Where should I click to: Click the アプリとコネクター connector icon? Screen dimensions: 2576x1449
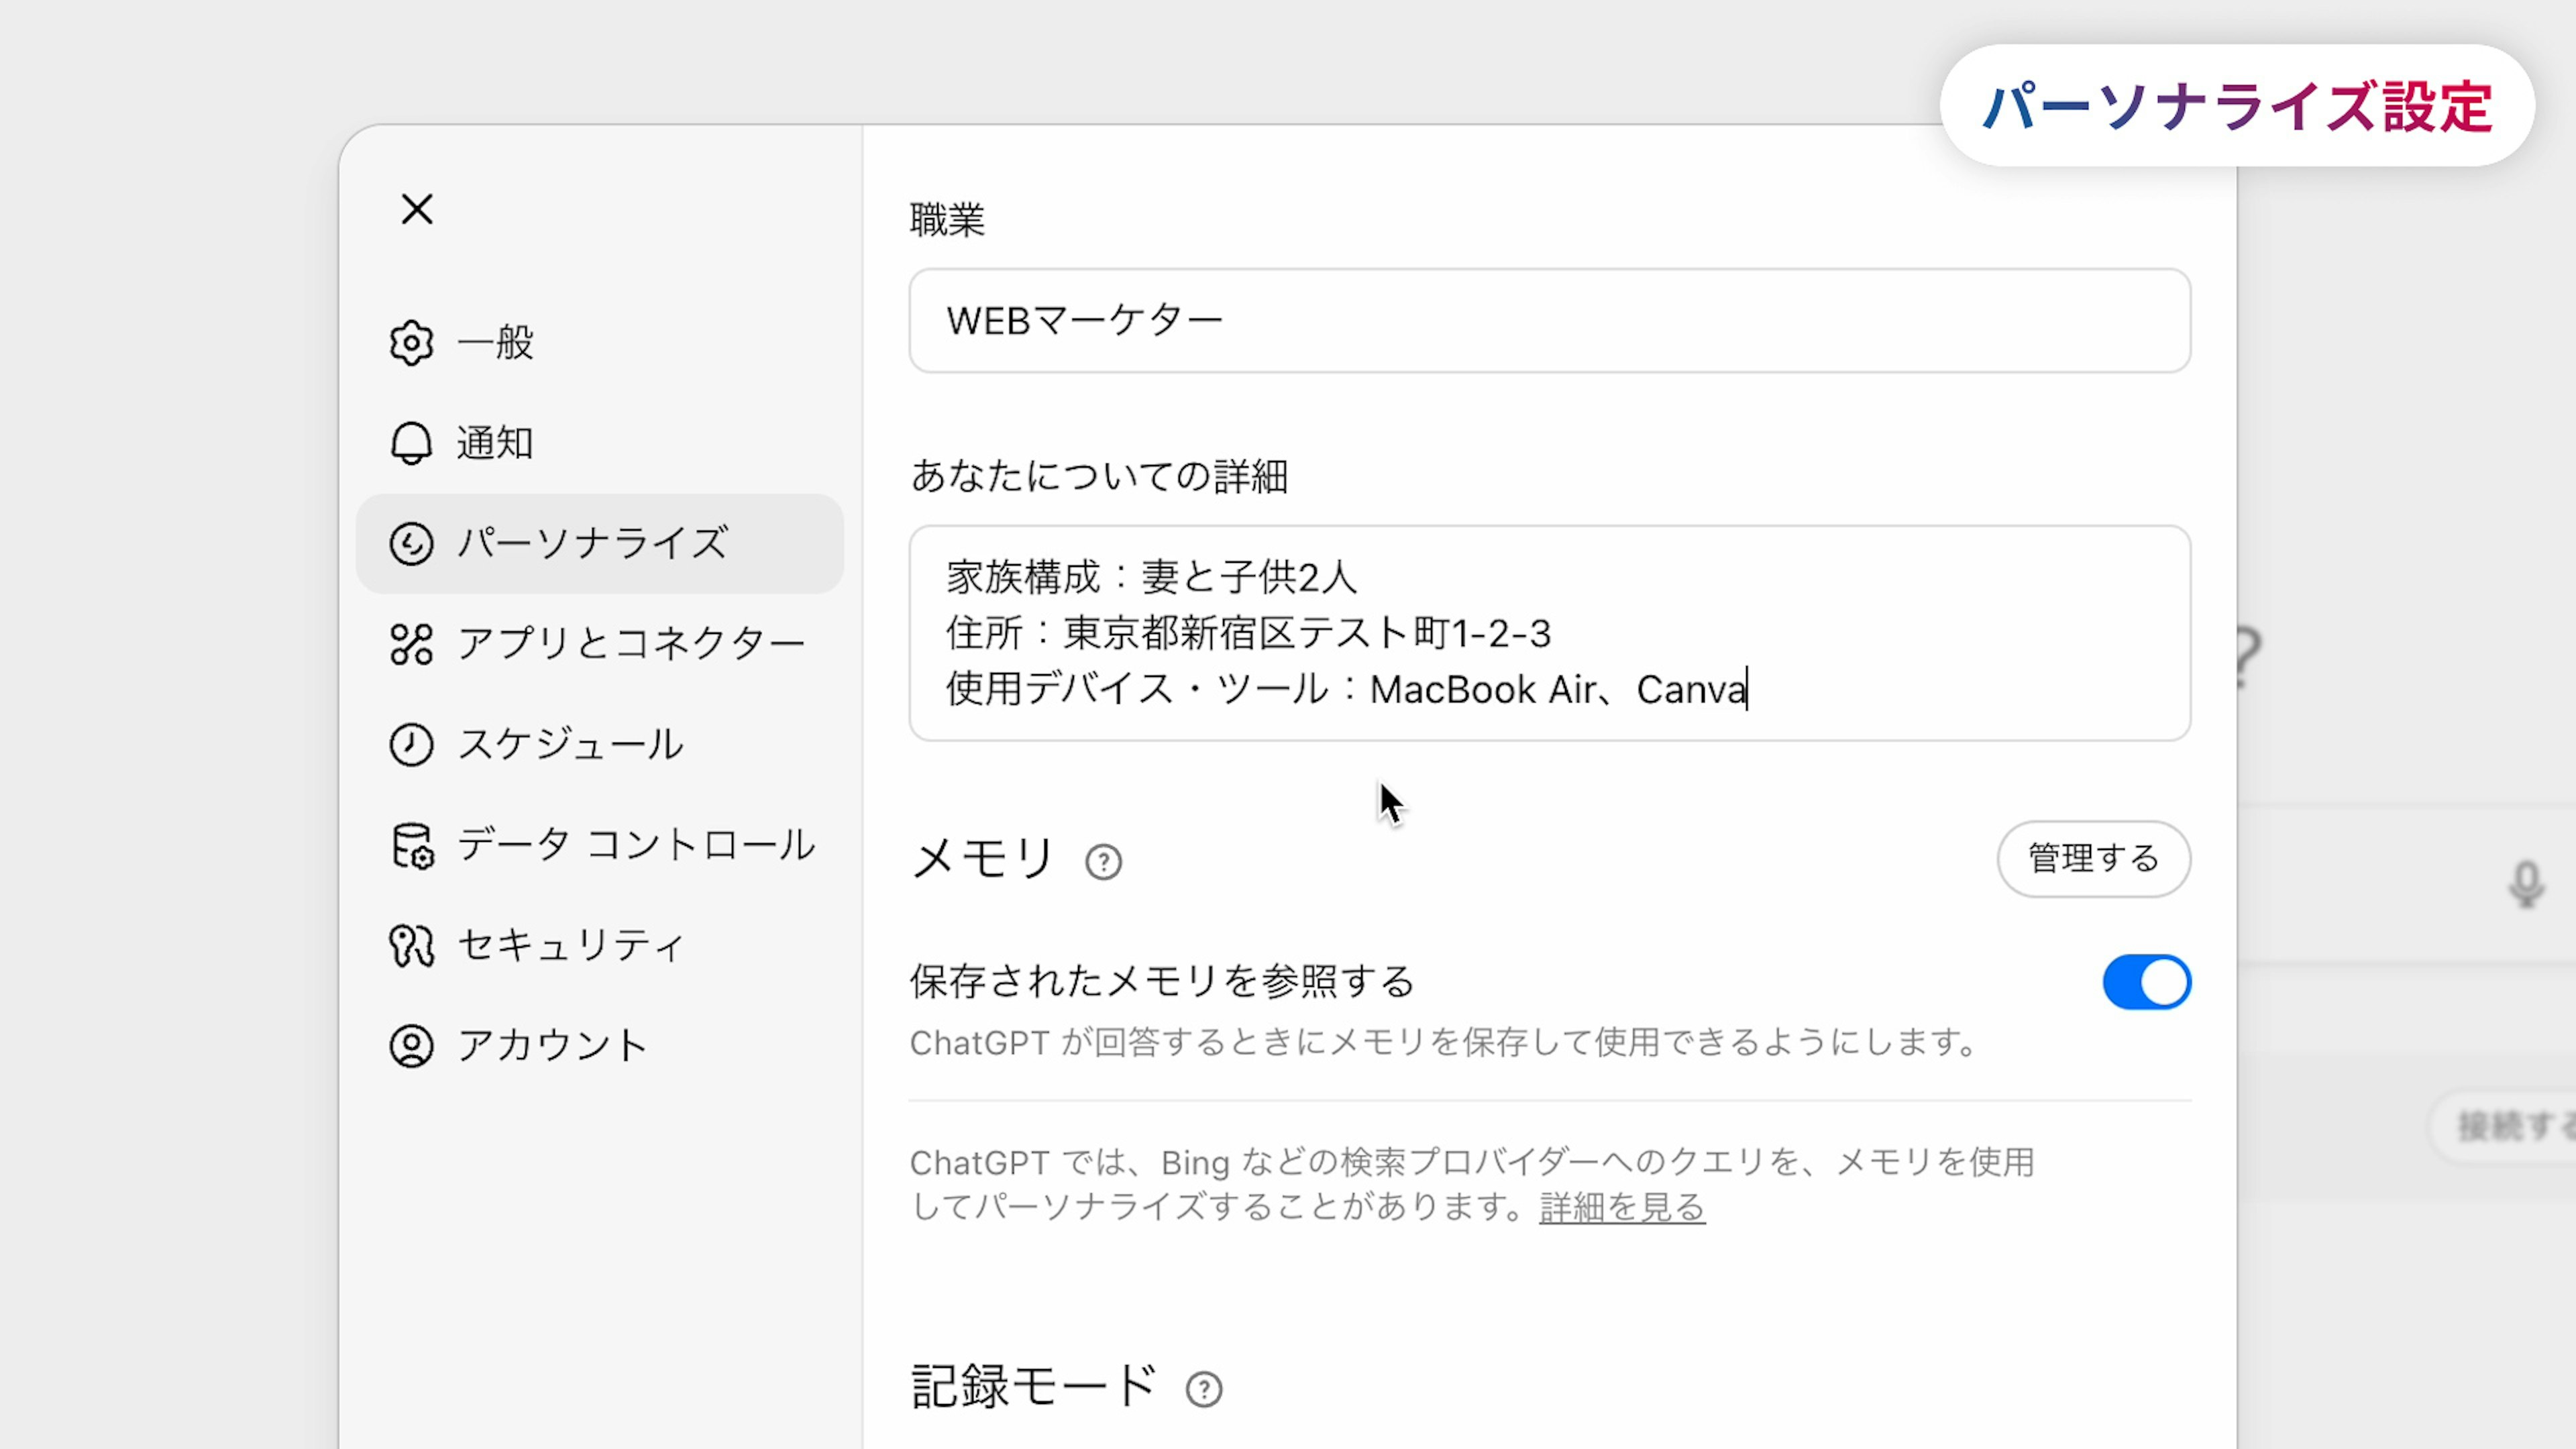tap(411, 644)
